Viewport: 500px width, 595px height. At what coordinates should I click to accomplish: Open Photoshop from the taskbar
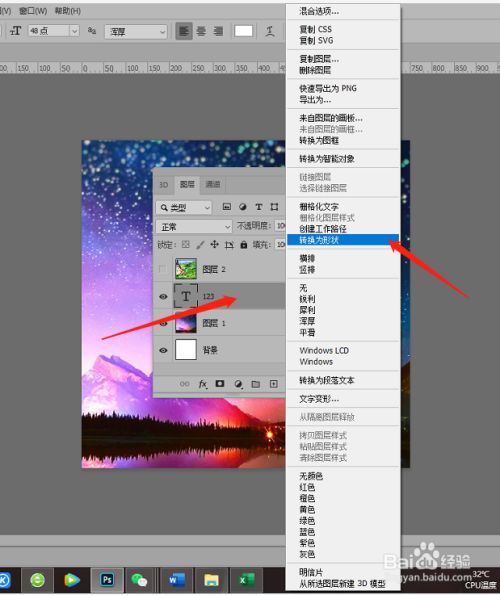(107, 580)
